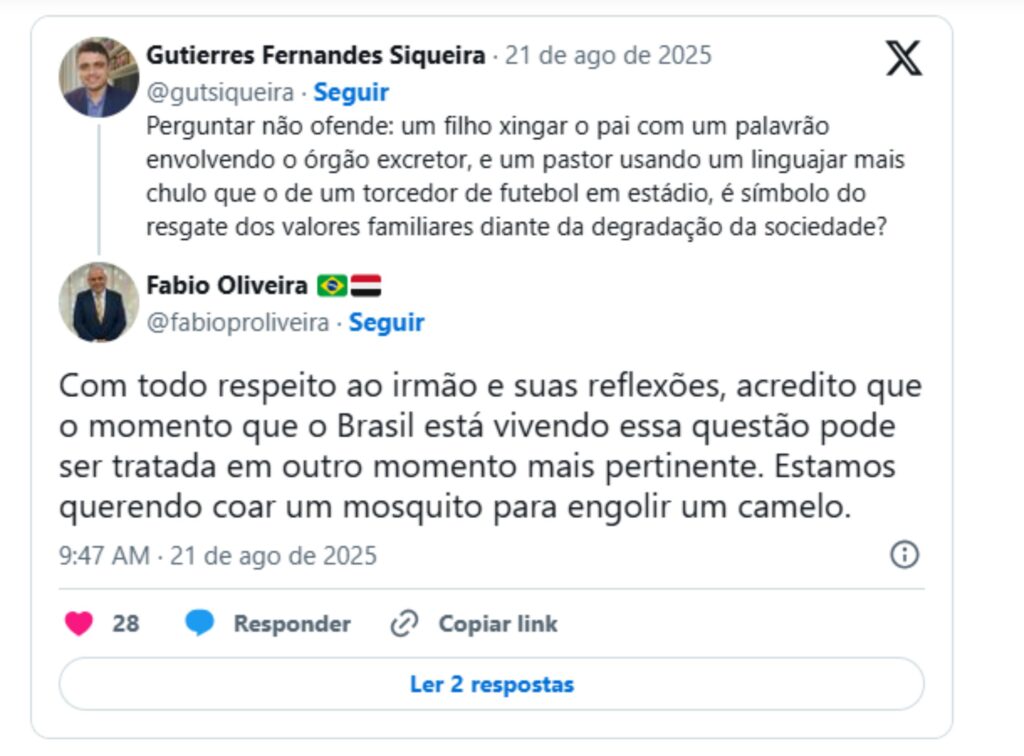Follow @gutsiqueira via Seguir
Image resolution: width=1024 pixels, height=756 pixels.
tap(351, 93)
